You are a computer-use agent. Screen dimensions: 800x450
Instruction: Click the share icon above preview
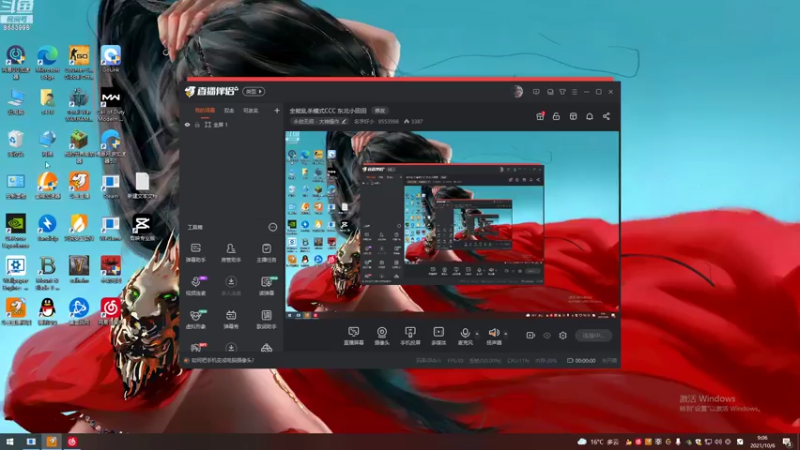click(x=606, y=116)
